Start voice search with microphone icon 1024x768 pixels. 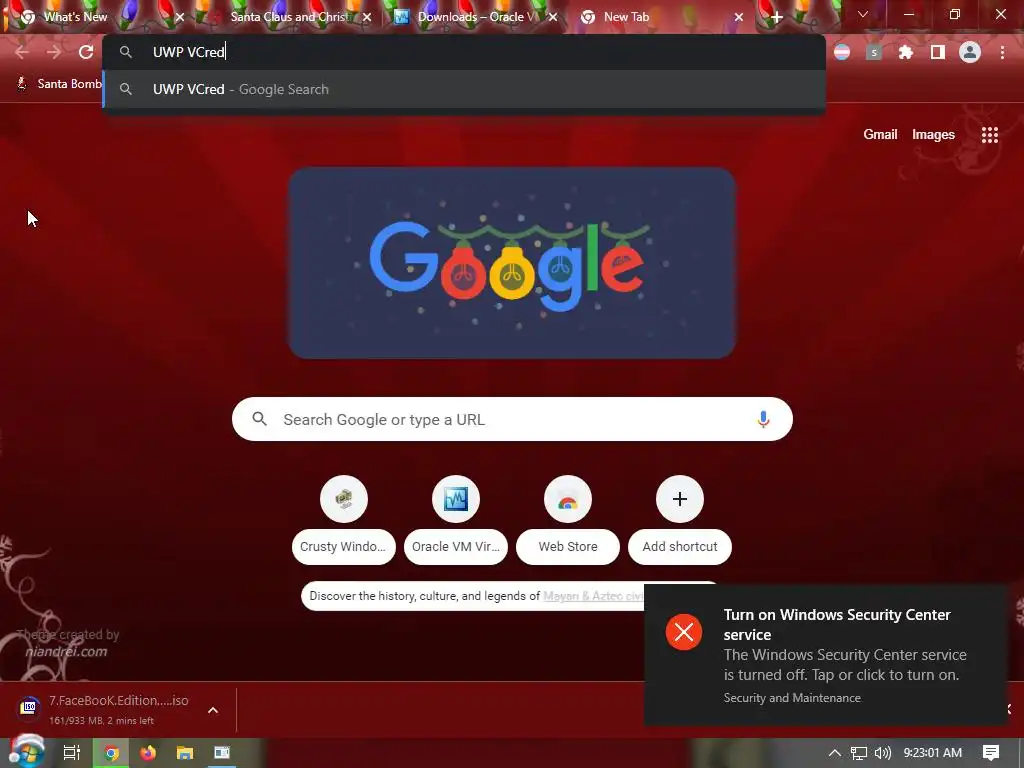[763, 419]
